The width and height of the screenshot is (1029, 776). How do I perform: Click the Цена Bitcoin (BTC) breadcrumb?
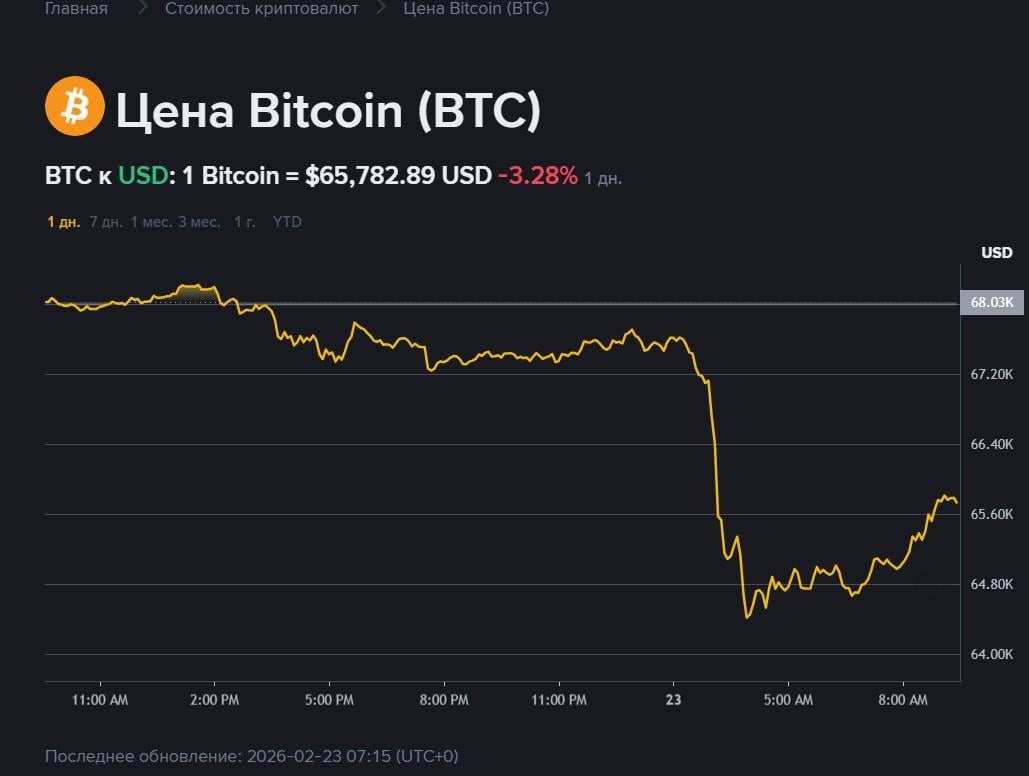476,9
